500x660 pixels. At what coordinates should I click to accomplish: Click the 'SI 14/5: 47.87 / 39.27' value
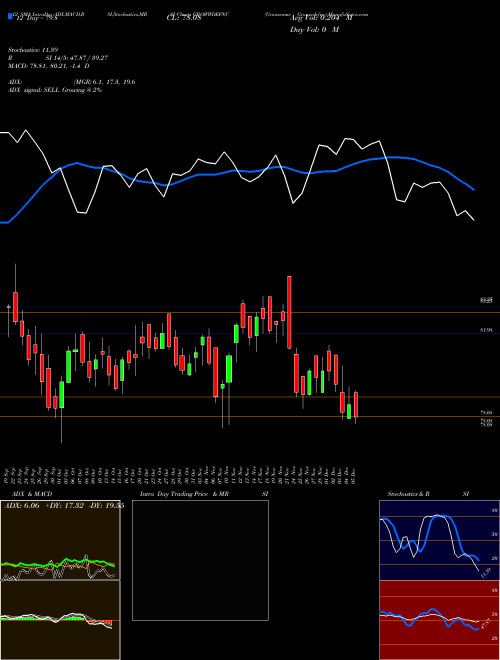(x=77, y=58)
